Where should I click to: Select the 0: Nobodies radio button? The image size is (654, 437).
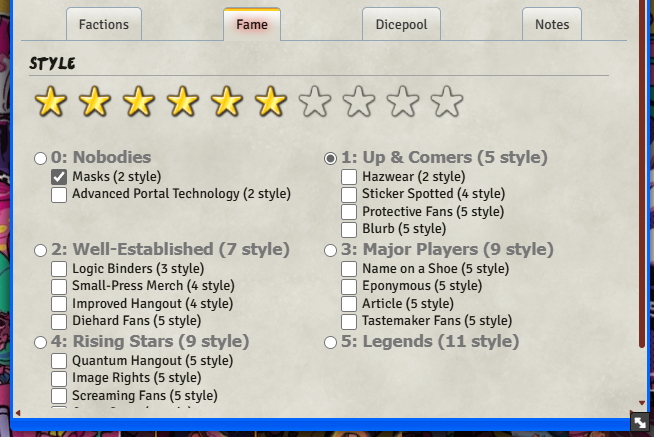pos(40,158)
